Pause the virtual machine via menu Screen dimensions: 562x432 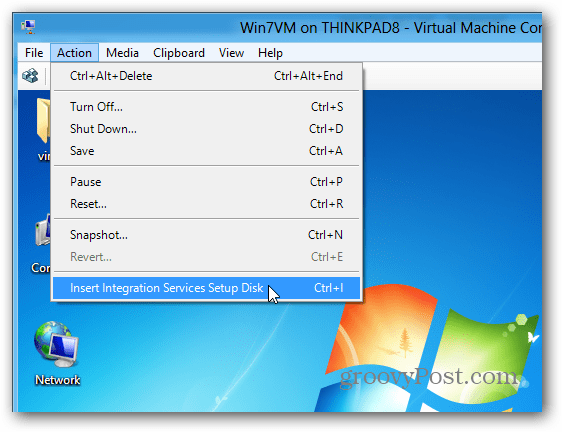[206, 182]
